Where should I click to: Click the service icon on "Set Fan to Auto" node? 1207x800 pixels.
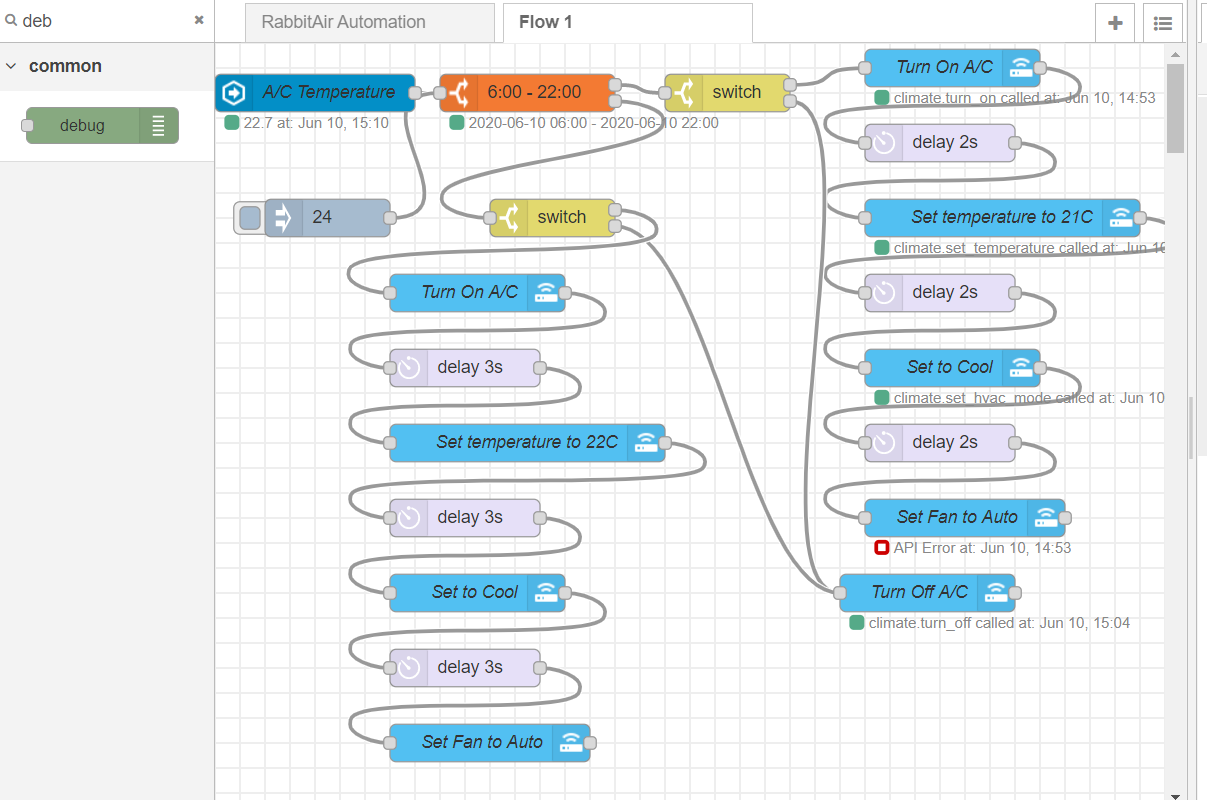[x=1047, y=517]
